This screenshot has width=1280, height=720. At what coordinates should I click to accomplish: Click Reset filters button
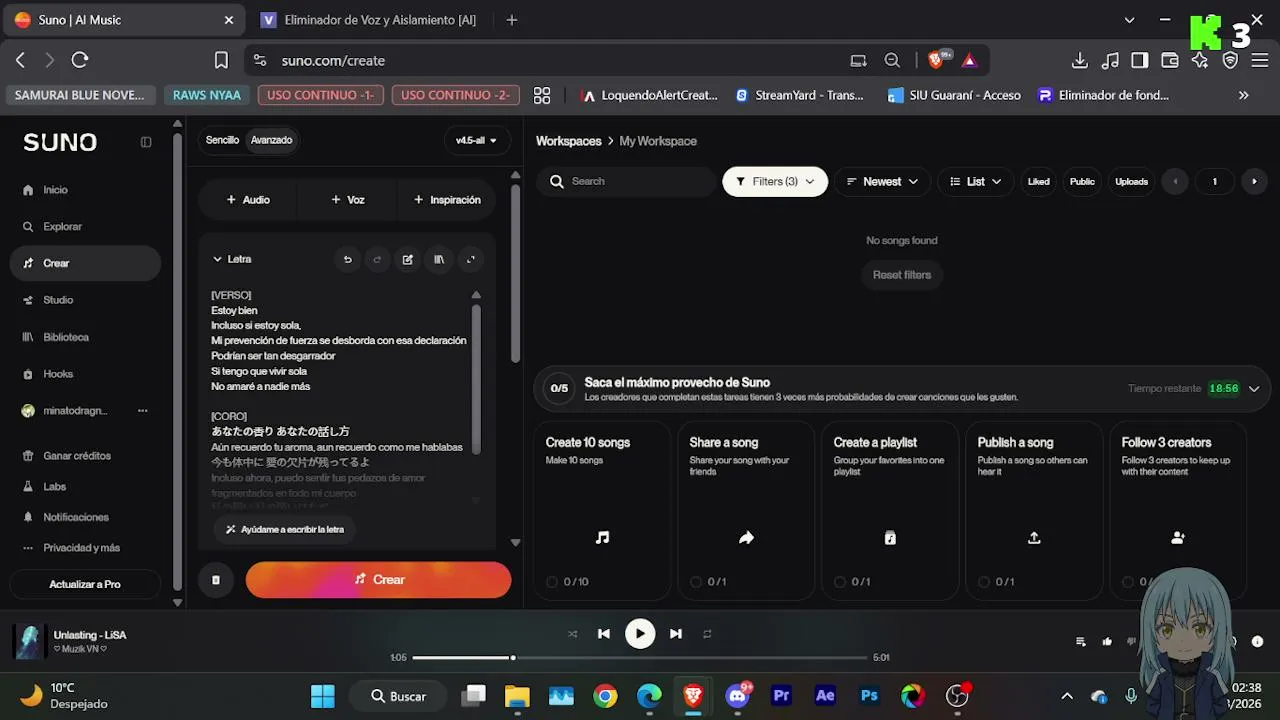(902, 275)
